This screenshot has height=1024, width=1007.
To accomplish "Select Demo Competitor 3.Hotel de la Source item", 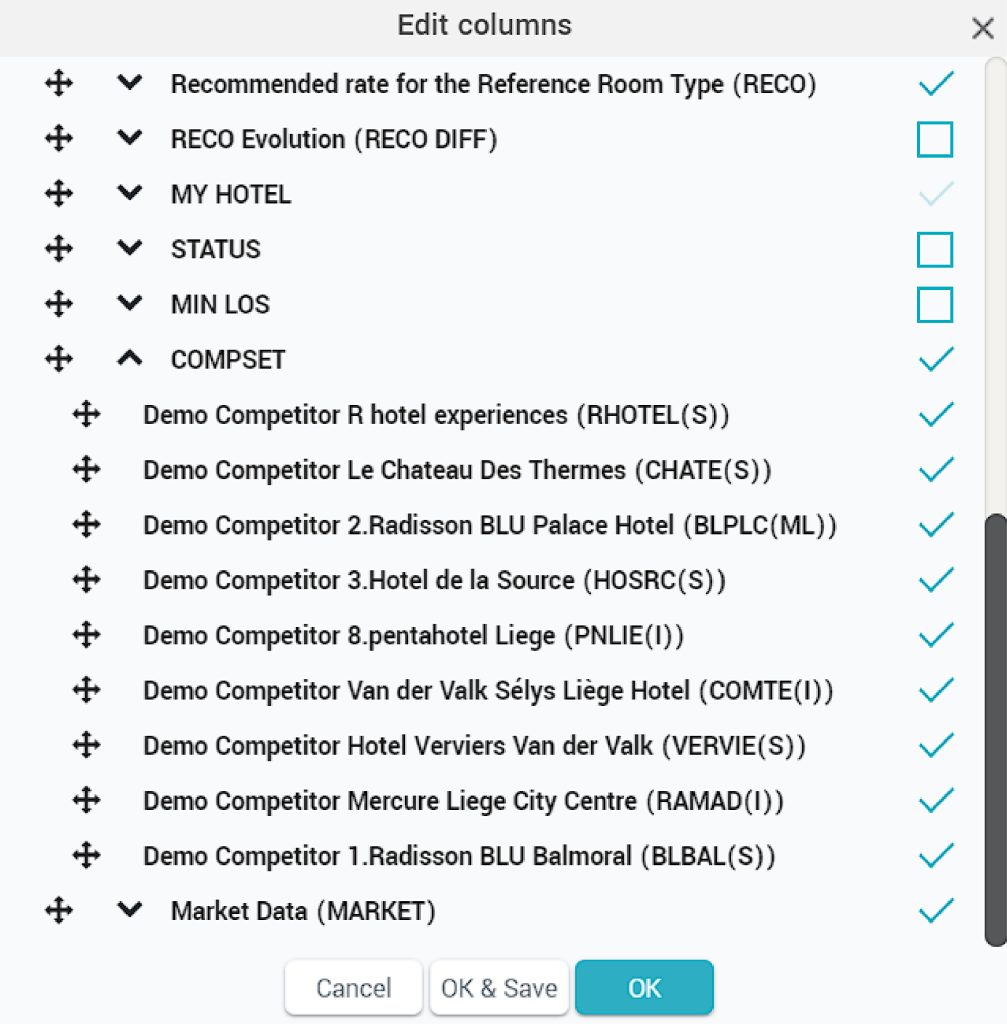I will (434, 580).
